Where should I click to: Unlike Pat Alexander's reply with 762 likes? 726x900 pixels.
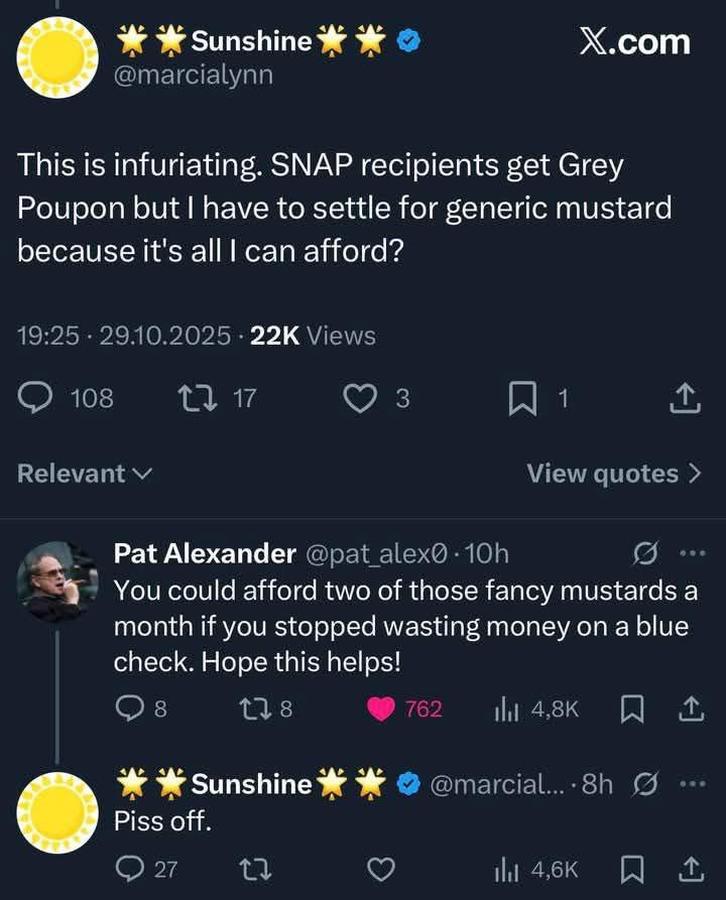point(381,709)
